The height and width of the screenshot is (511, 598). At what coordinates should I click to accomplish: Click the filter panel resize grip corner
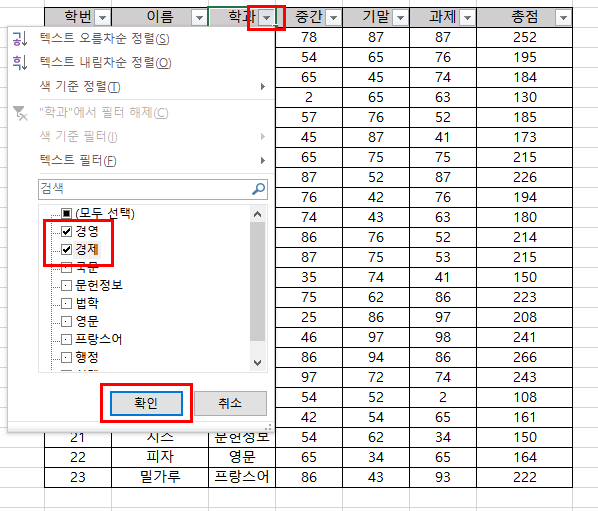269,427
